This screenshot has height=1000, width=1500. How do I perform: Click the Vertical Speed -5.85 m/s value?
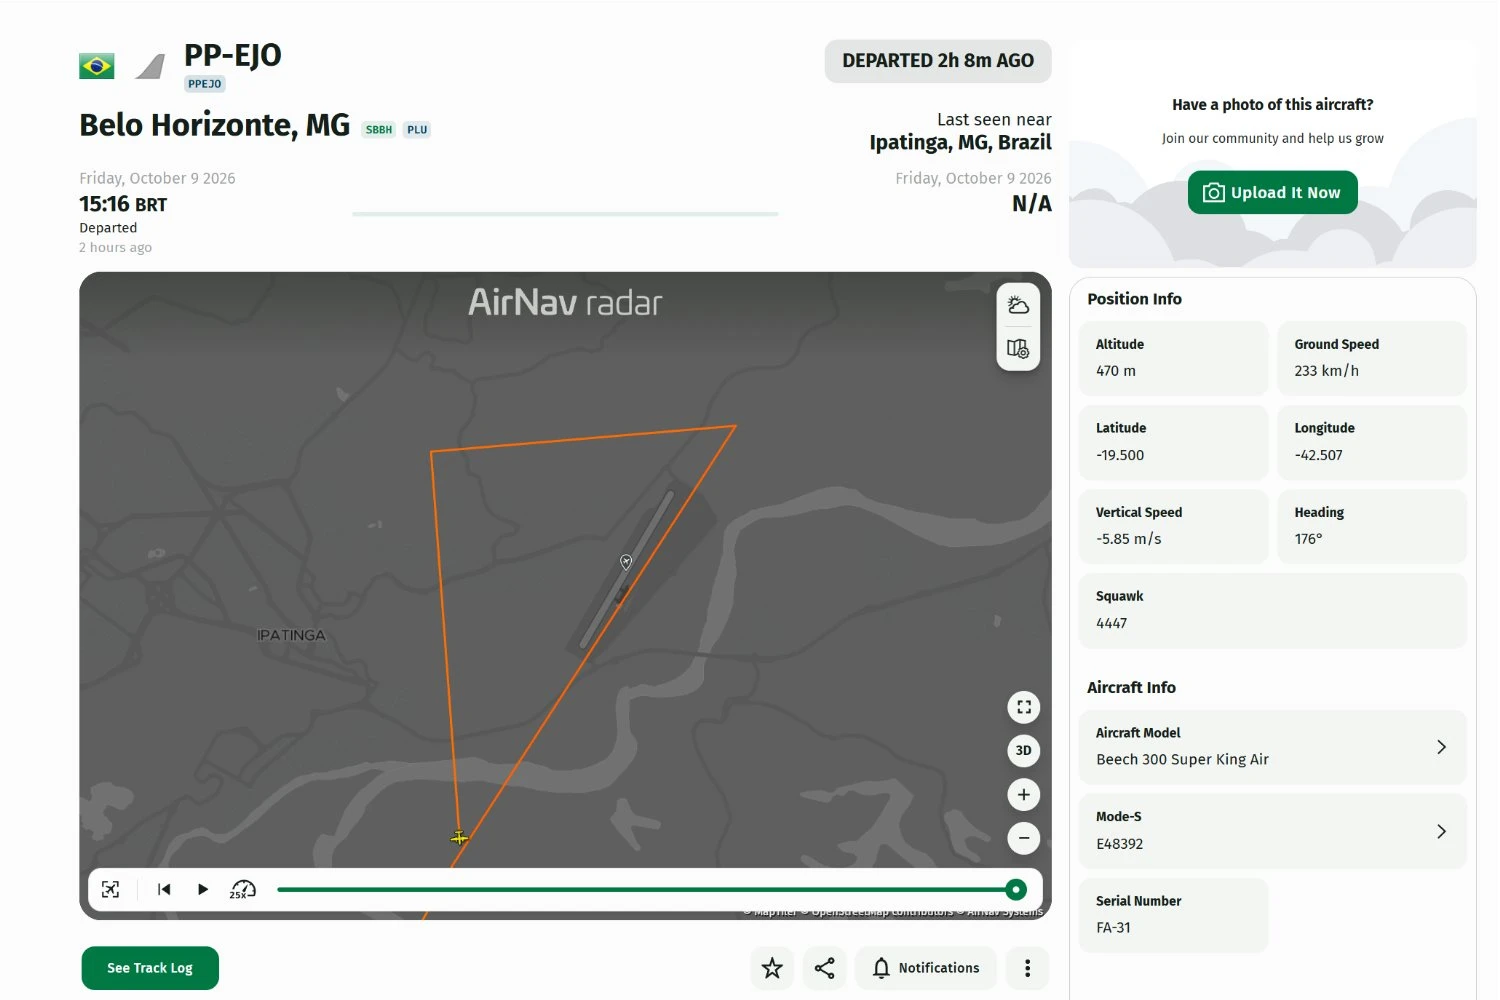1129,539
